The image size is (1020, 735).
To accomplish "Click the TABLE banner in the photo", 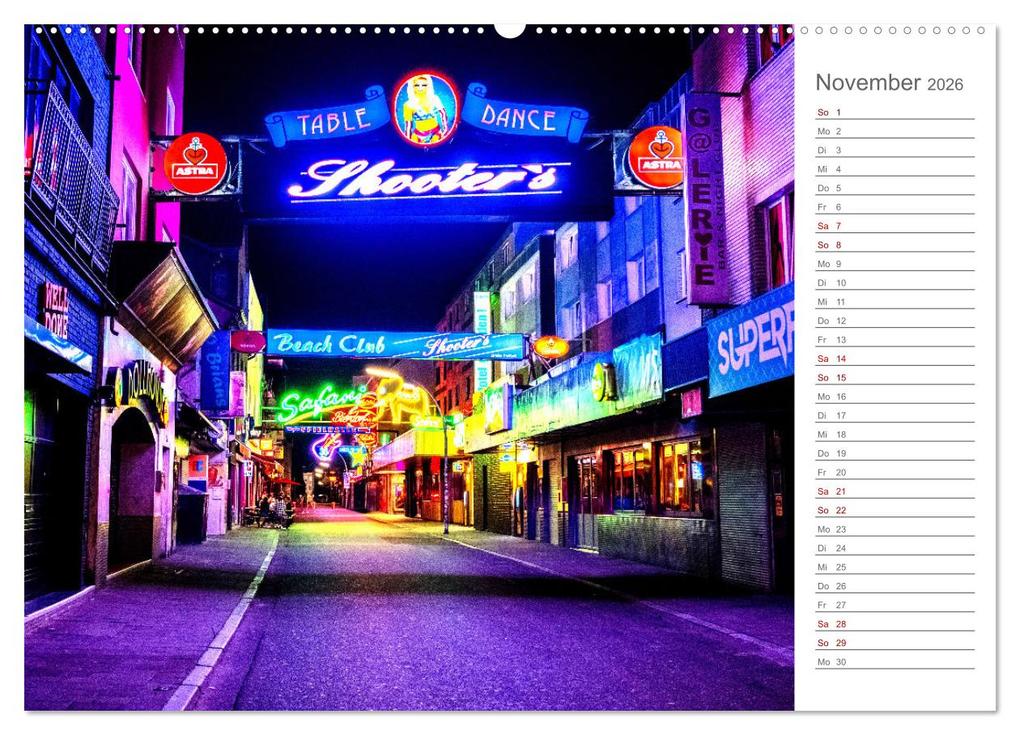I will [x=329, y=118].
